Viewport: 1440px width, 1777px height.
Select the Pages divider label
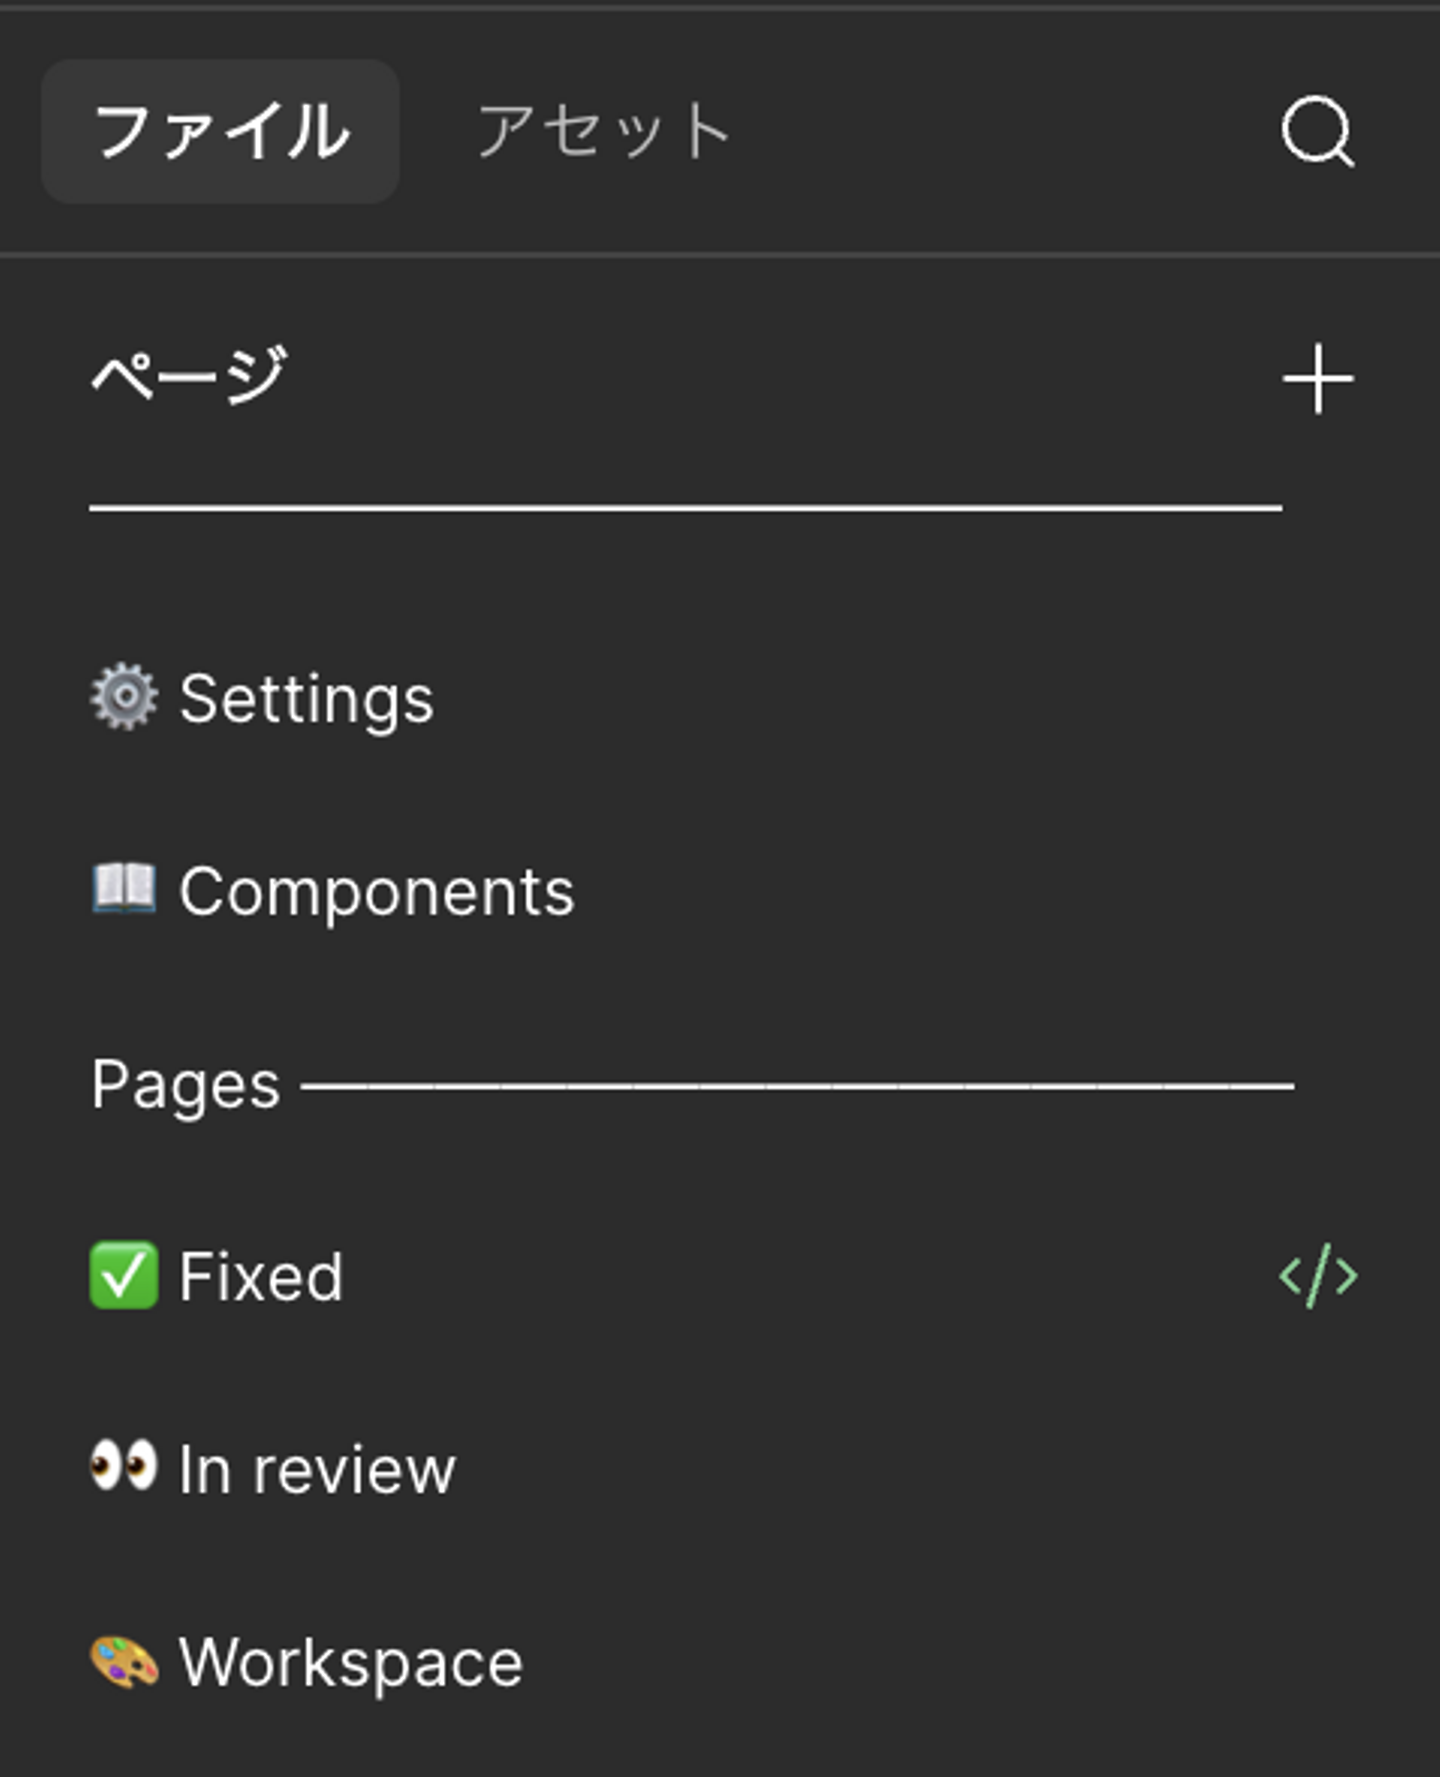point(185,1085)
